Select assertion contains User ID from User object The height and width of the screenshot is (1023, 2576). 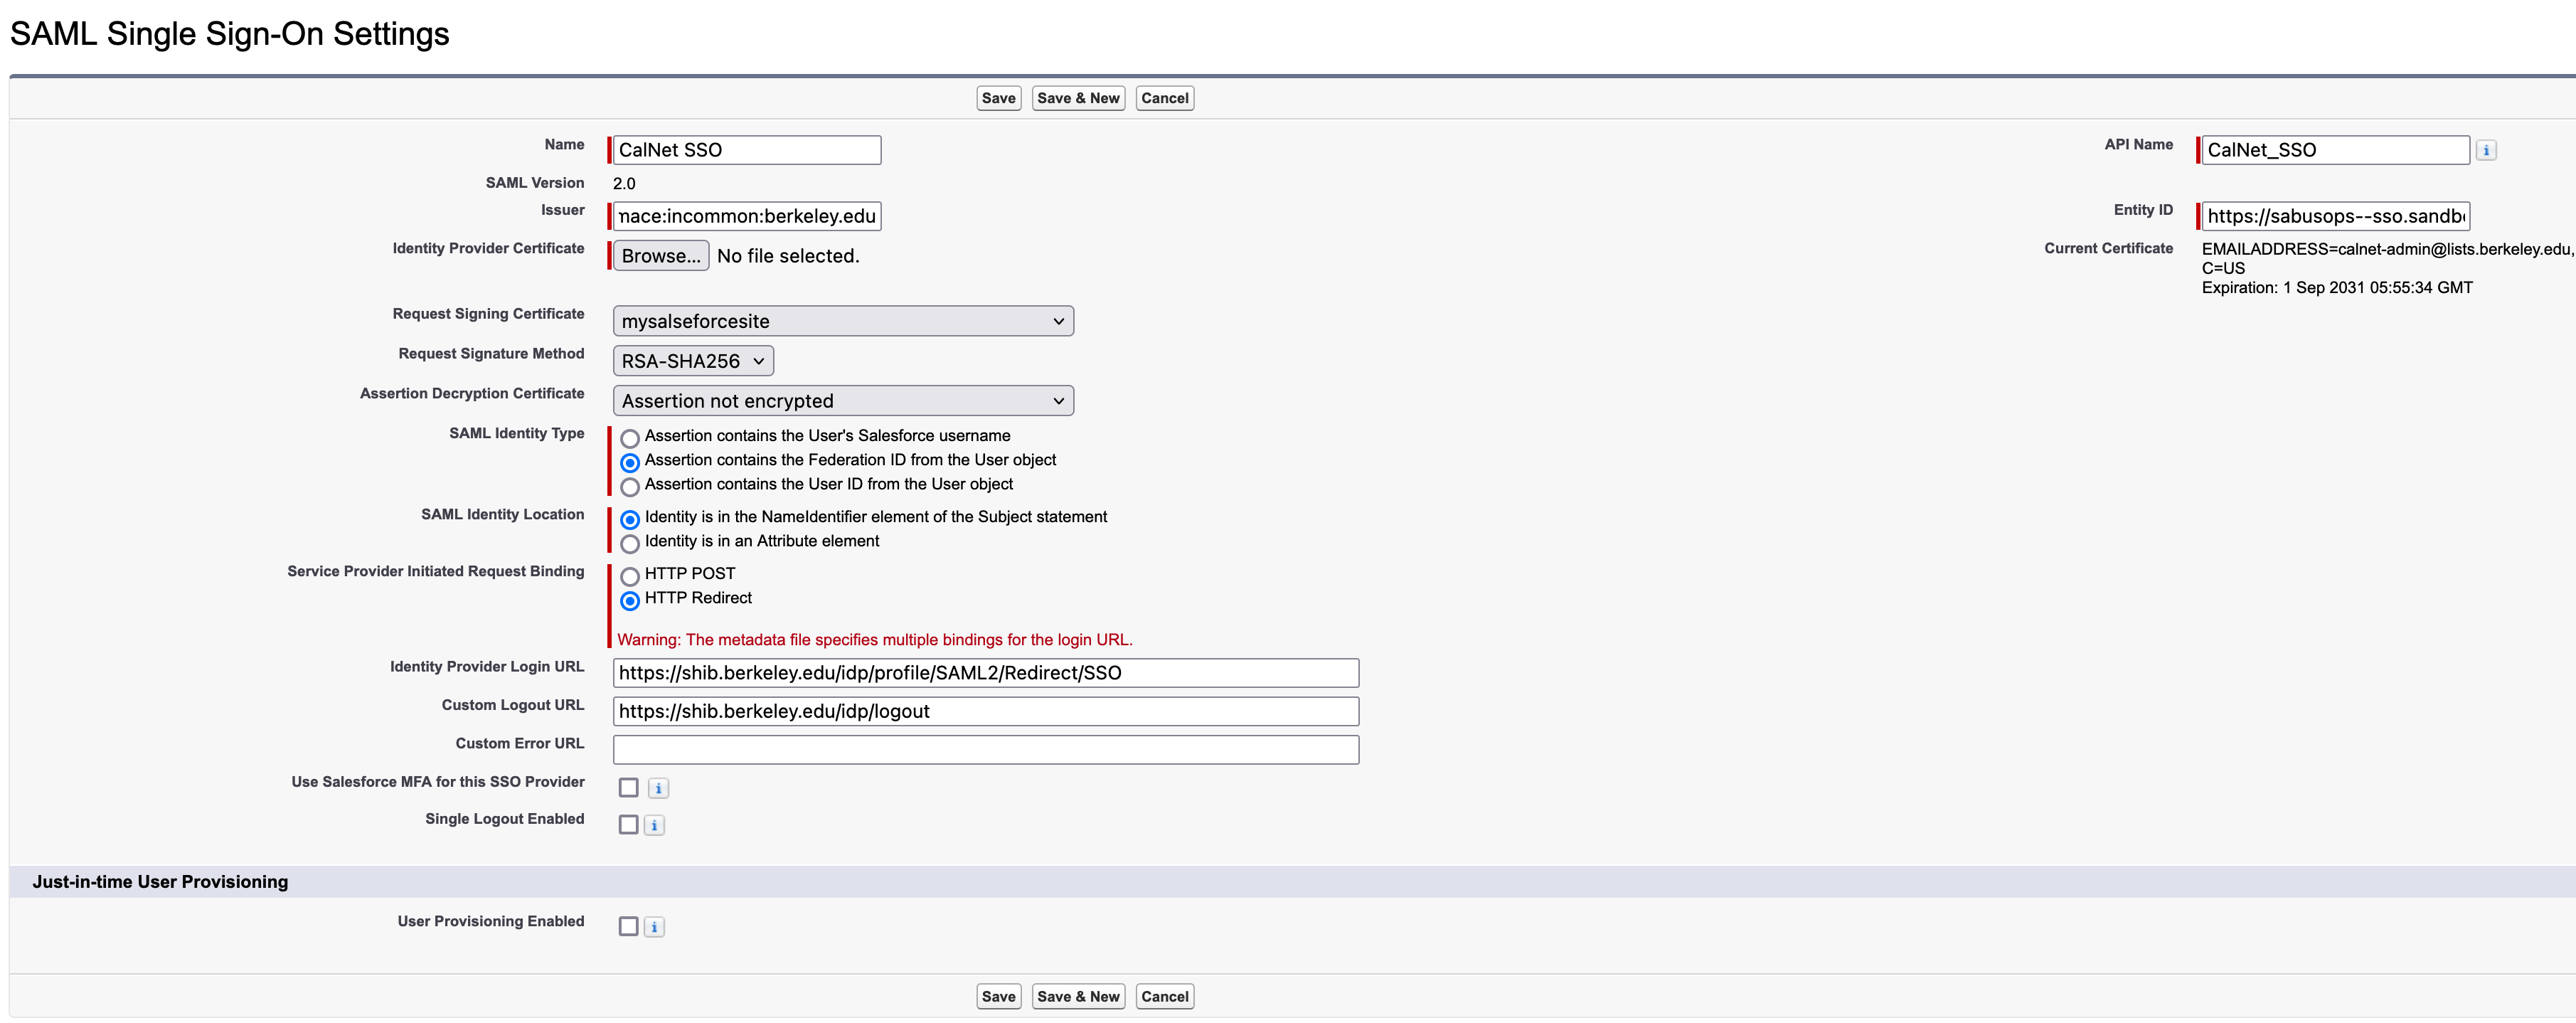click(x=630, y=487)
